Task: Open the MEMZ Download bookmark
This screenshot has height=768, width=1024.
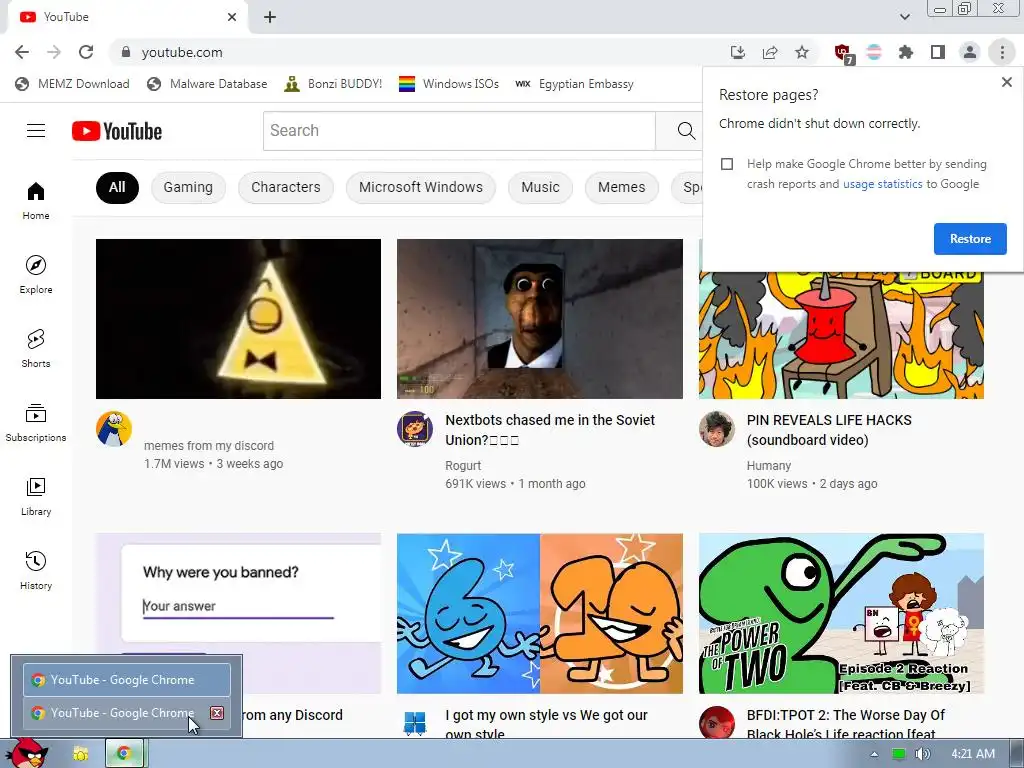Action: tap(72, 84)
